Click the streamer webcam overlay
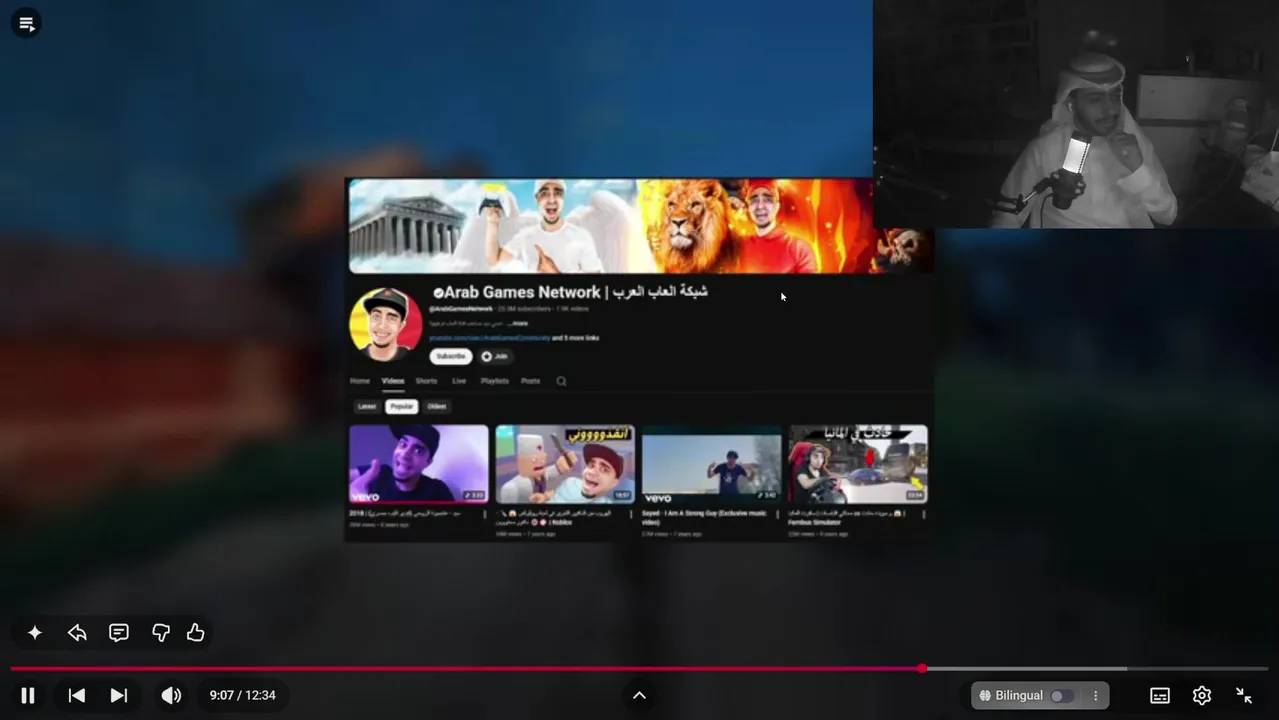 (1076, 114)
